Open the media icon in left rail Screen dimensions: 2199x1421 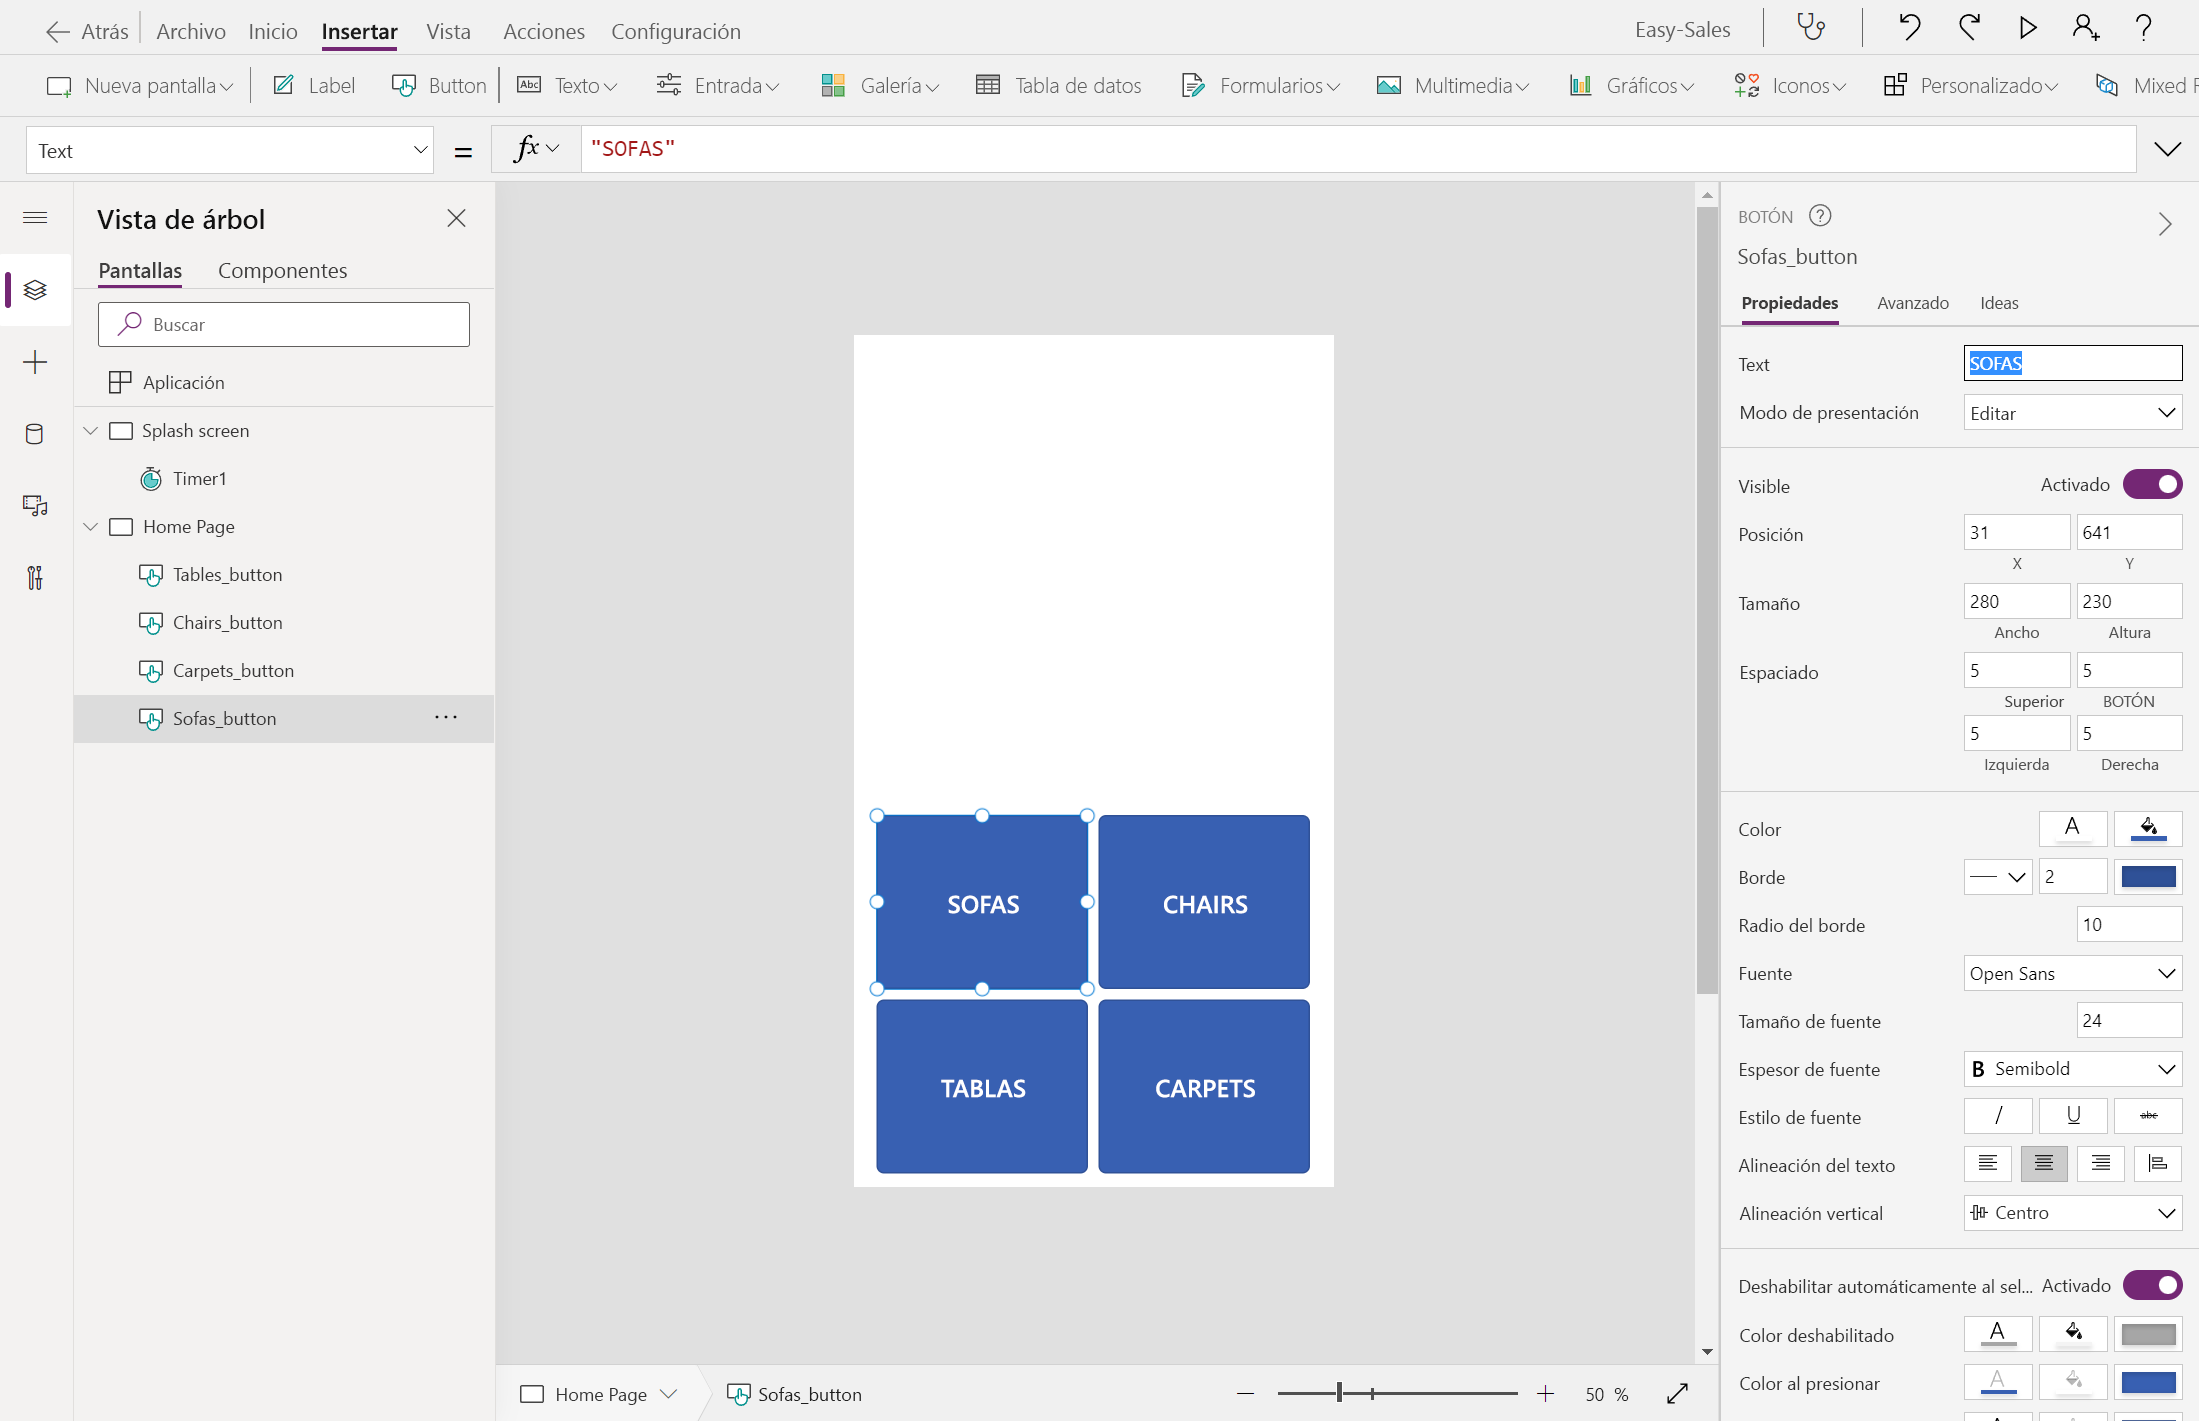click(35, 506)
